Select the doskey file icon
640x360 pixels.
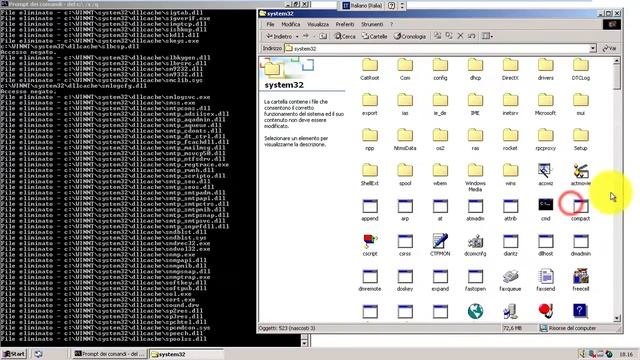(405, 280)
